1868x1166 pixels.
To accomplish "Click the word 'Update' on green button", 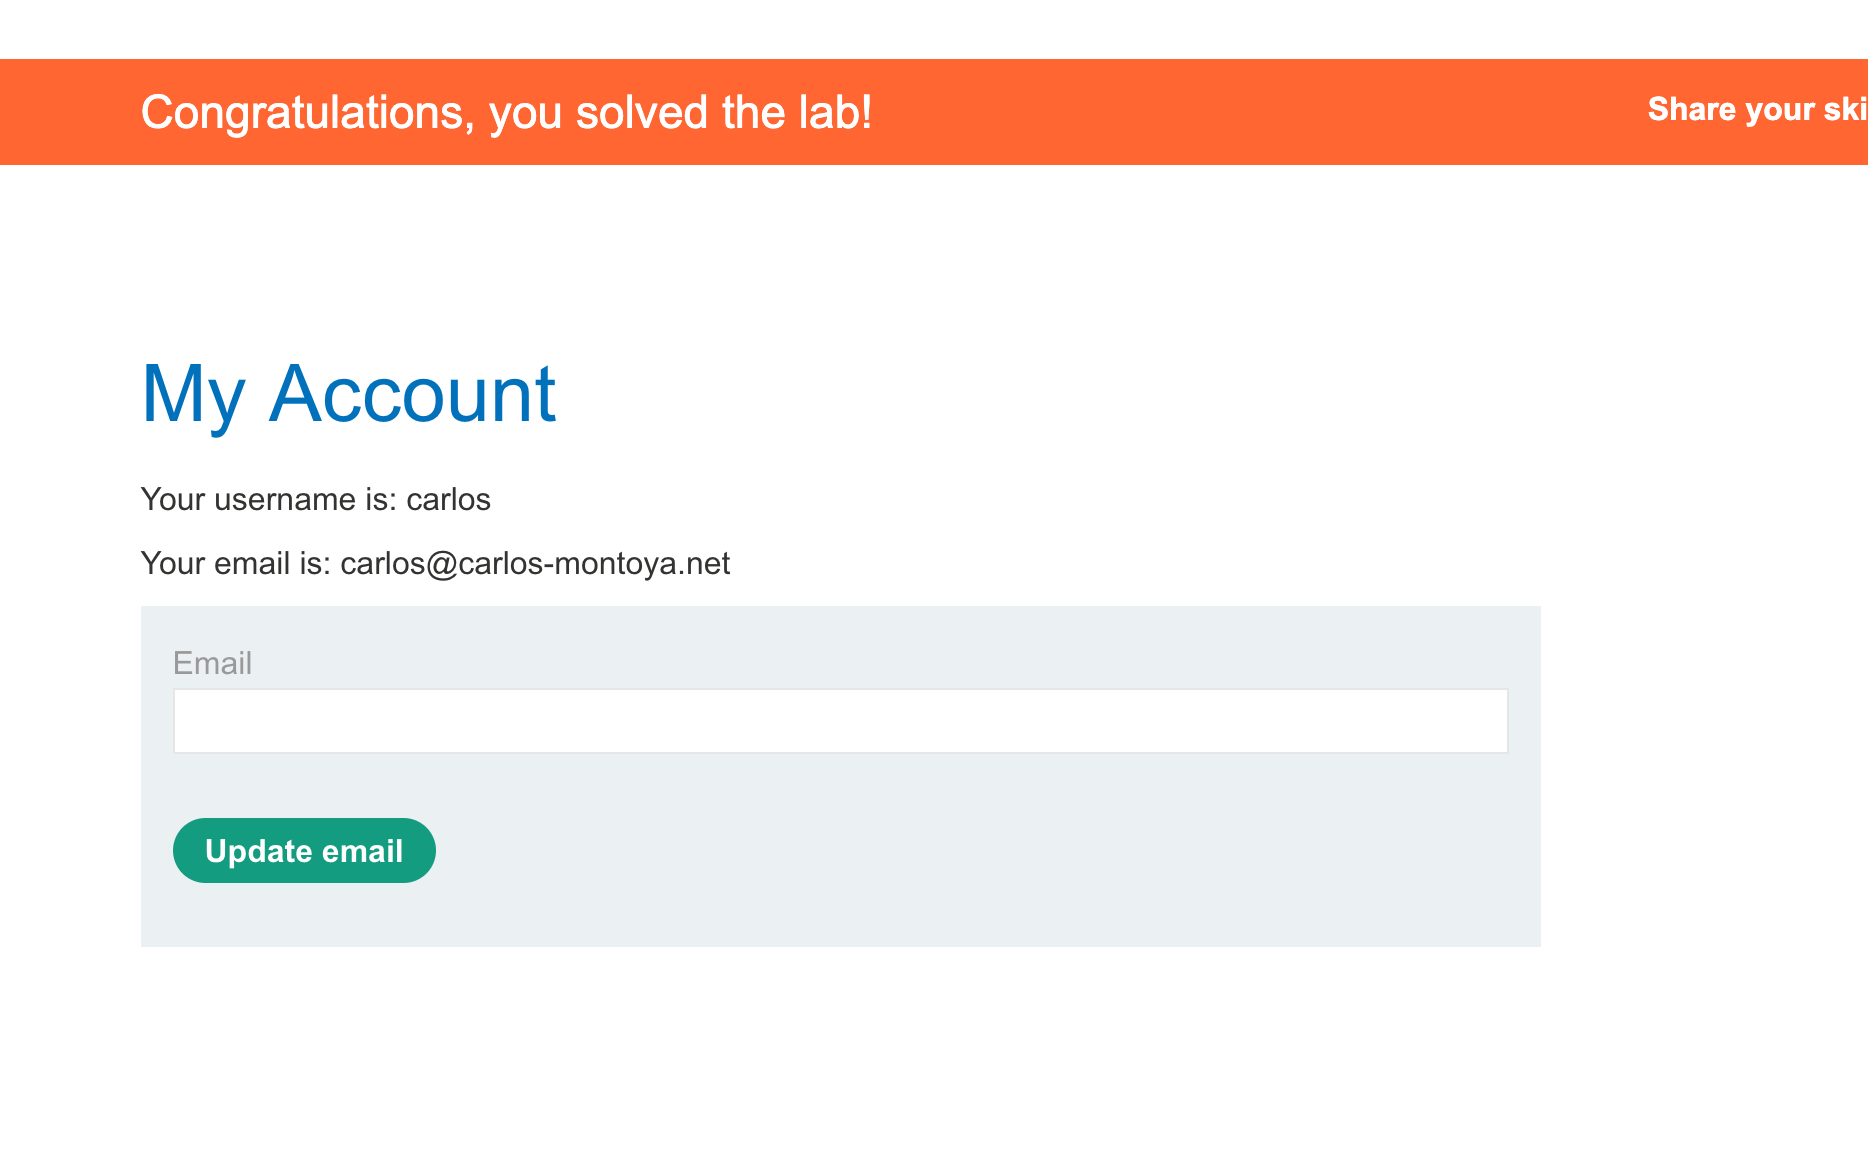I will coord(259,851).
